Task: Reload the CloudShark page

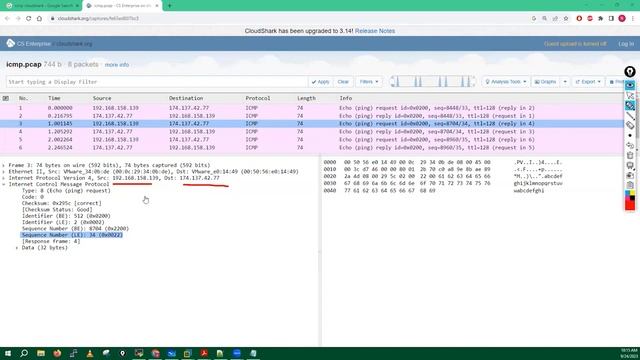Action: point(29,18)
